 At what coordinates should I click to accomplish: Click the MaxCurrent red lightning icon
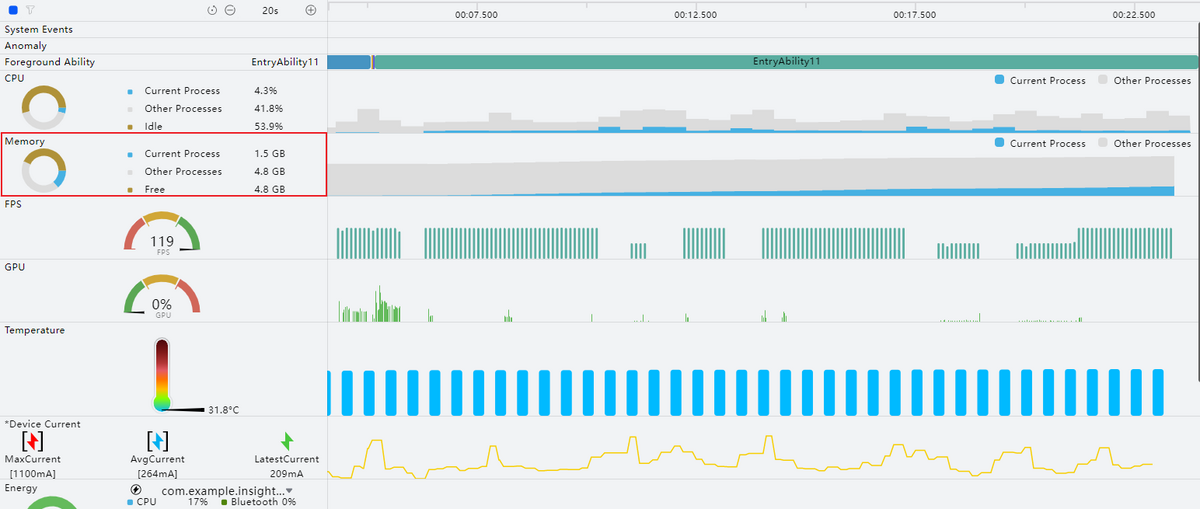tap(34, 442)
